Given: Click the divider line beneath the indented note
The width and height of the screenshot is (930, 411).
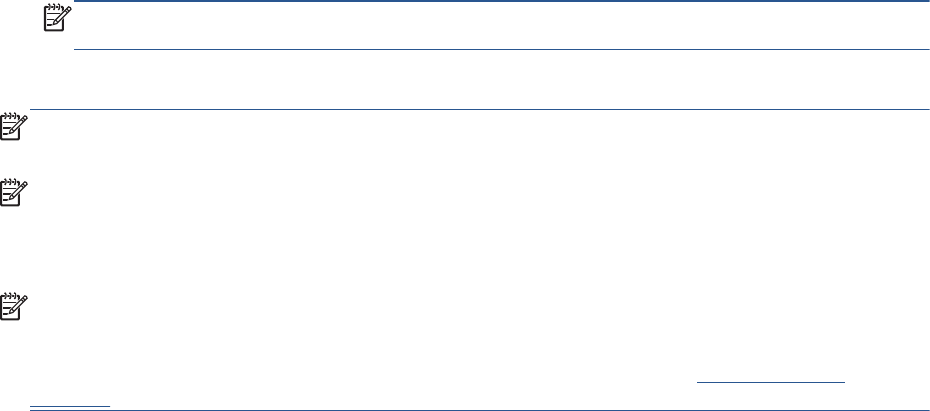Looking at the screenshot, I should point(500,50).
